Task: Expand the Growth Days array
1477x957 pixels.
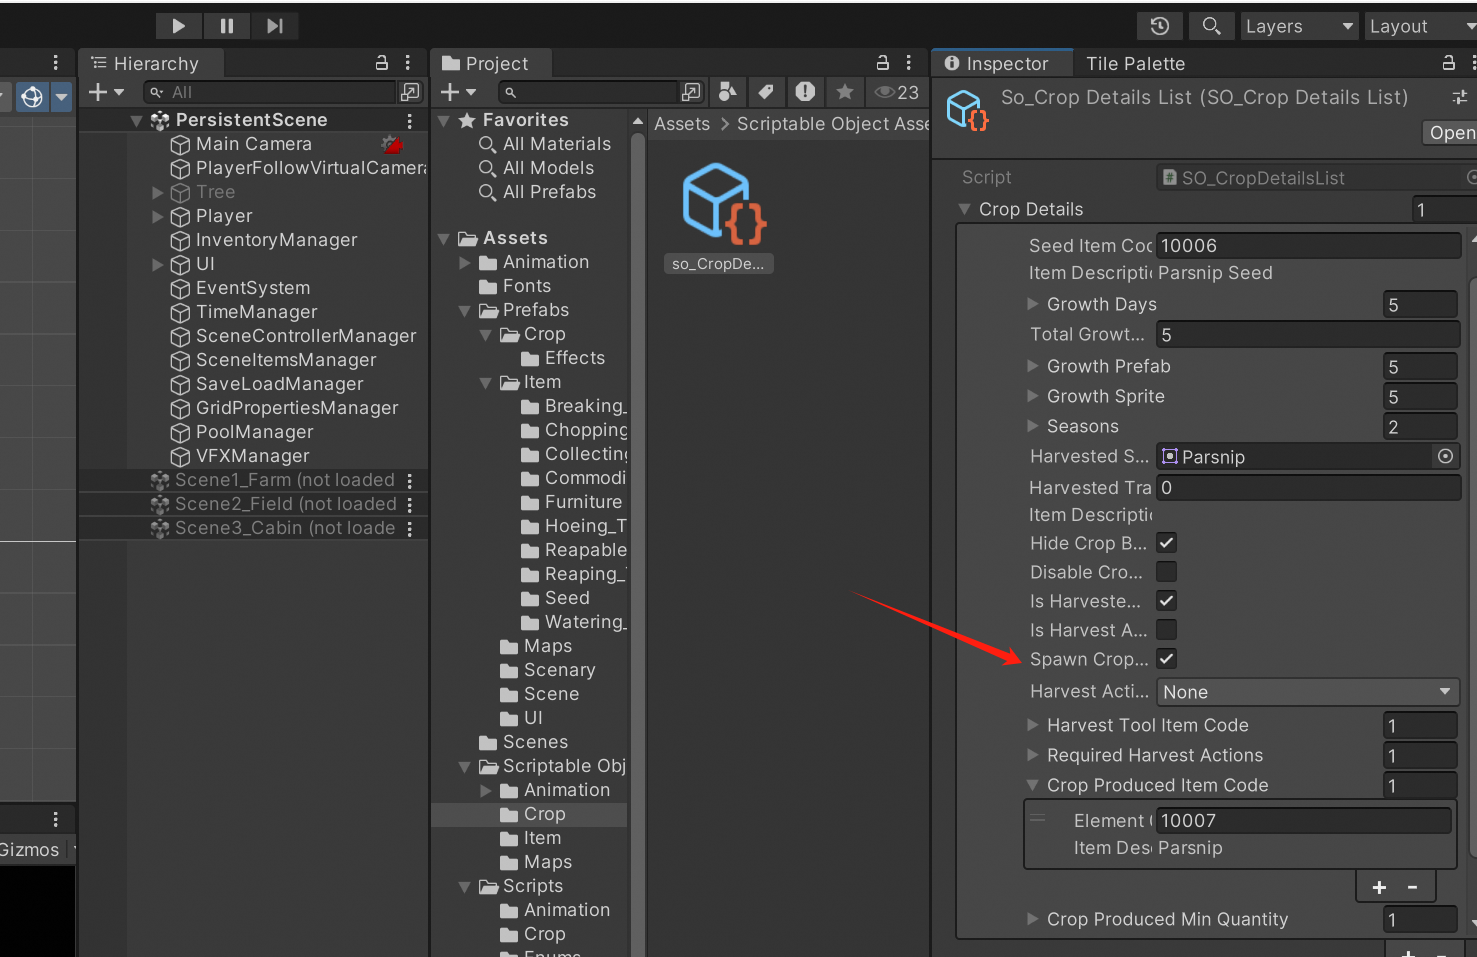Action: click(1033, 304)
